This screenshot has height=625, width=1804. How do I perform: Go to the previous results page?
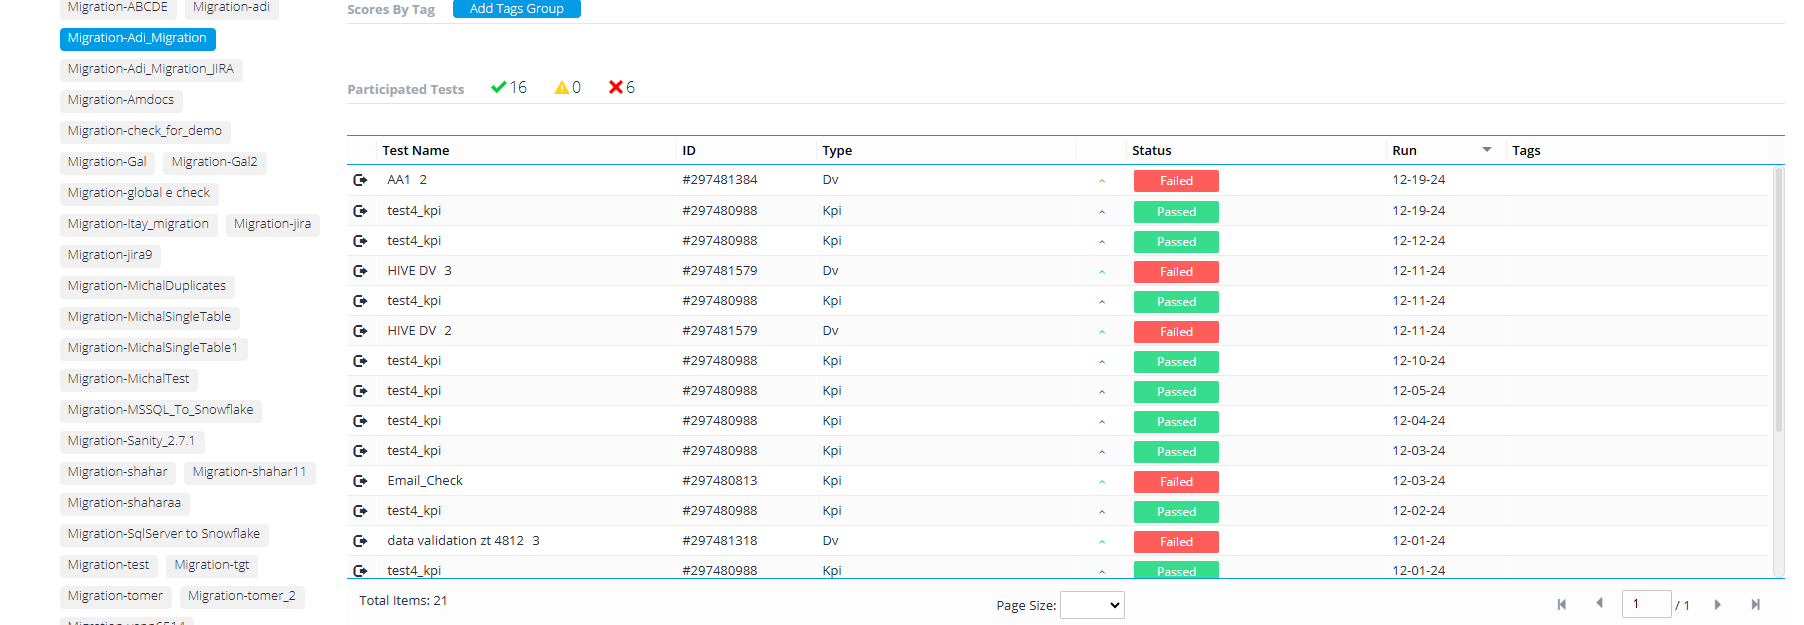[x=1600, y=603]
